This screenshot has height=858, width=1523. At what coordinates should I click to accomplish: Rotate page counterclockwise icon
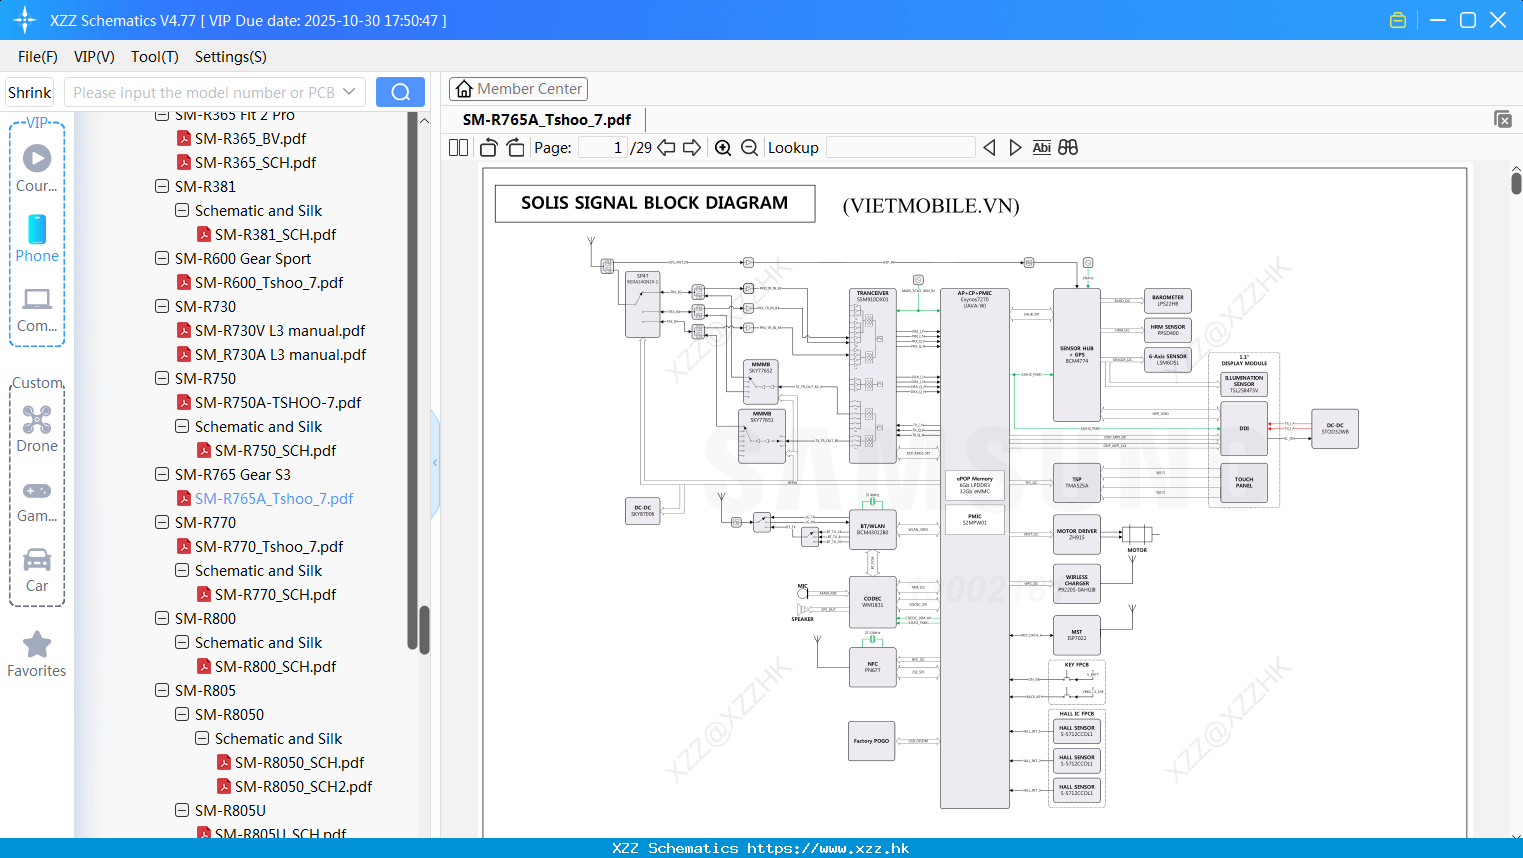click(x=488, y=147)
